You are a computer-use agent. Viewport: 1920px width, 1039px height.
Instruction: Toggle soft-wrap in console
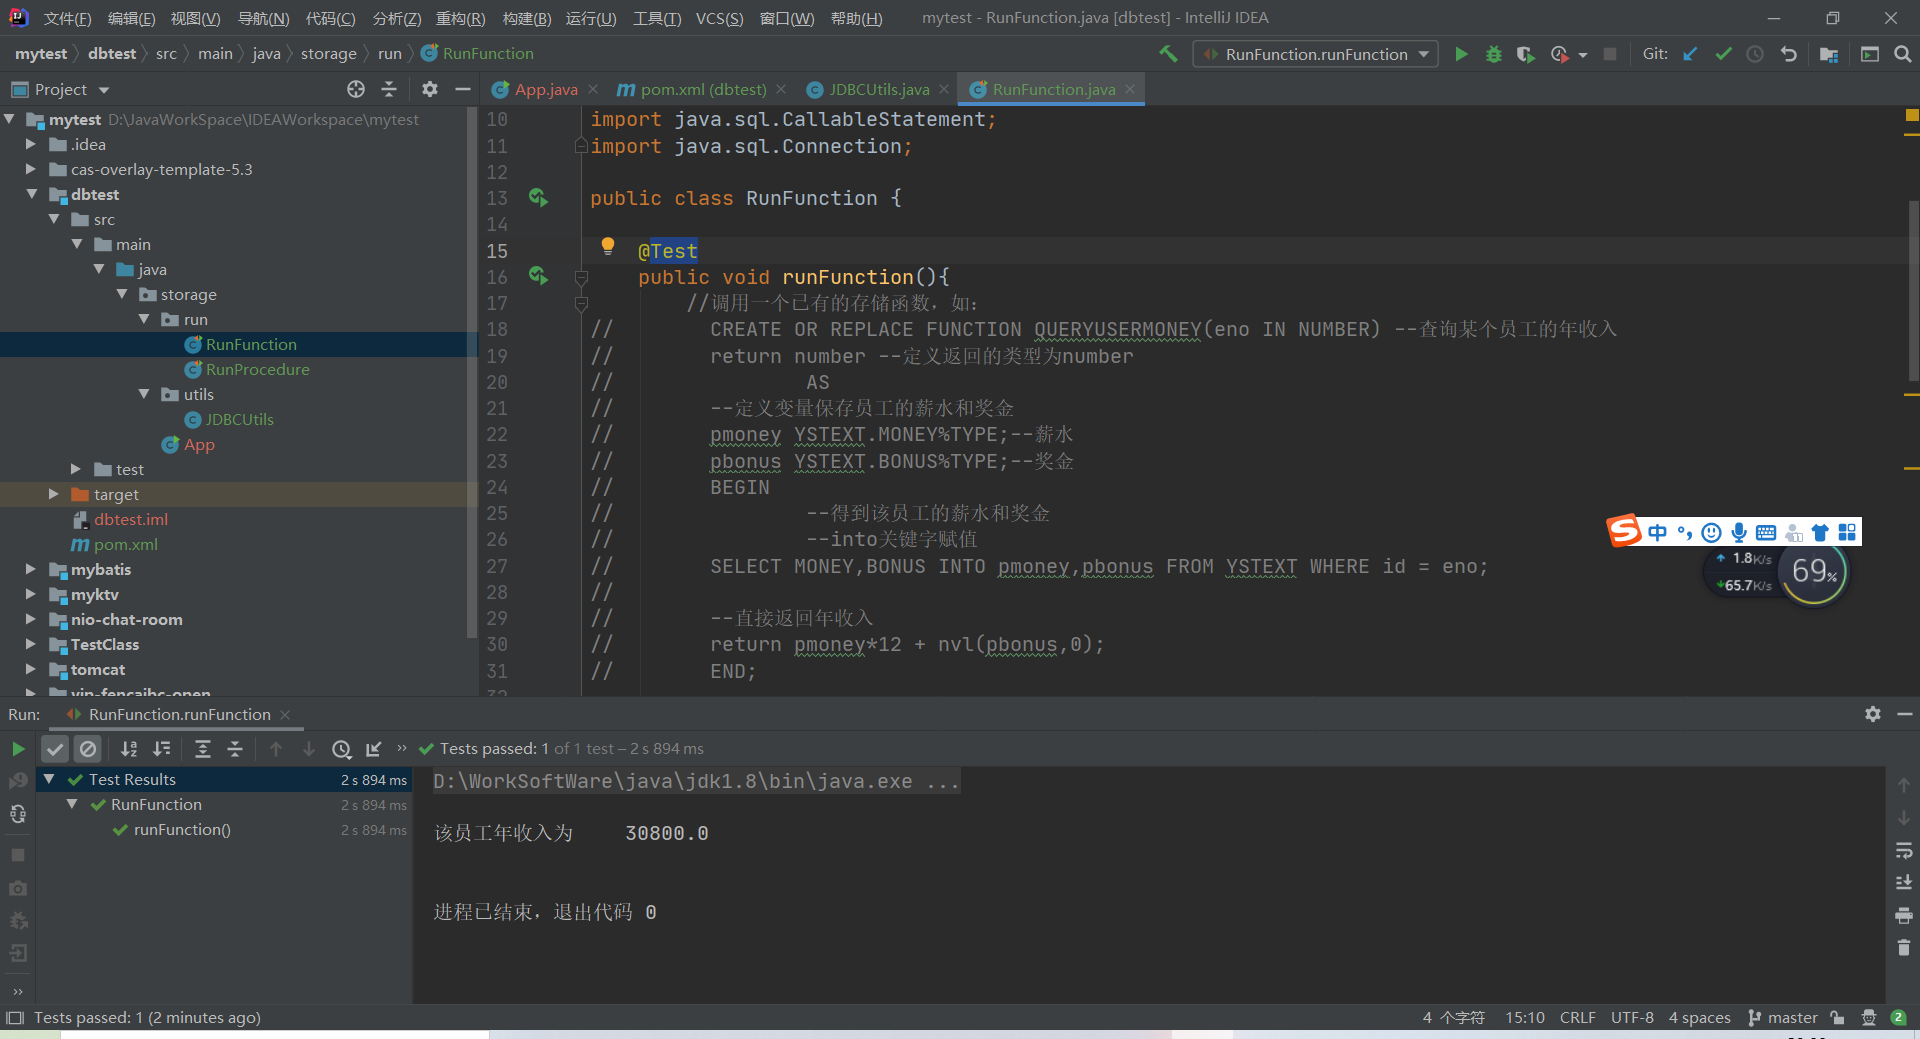tap(1904, 850)
